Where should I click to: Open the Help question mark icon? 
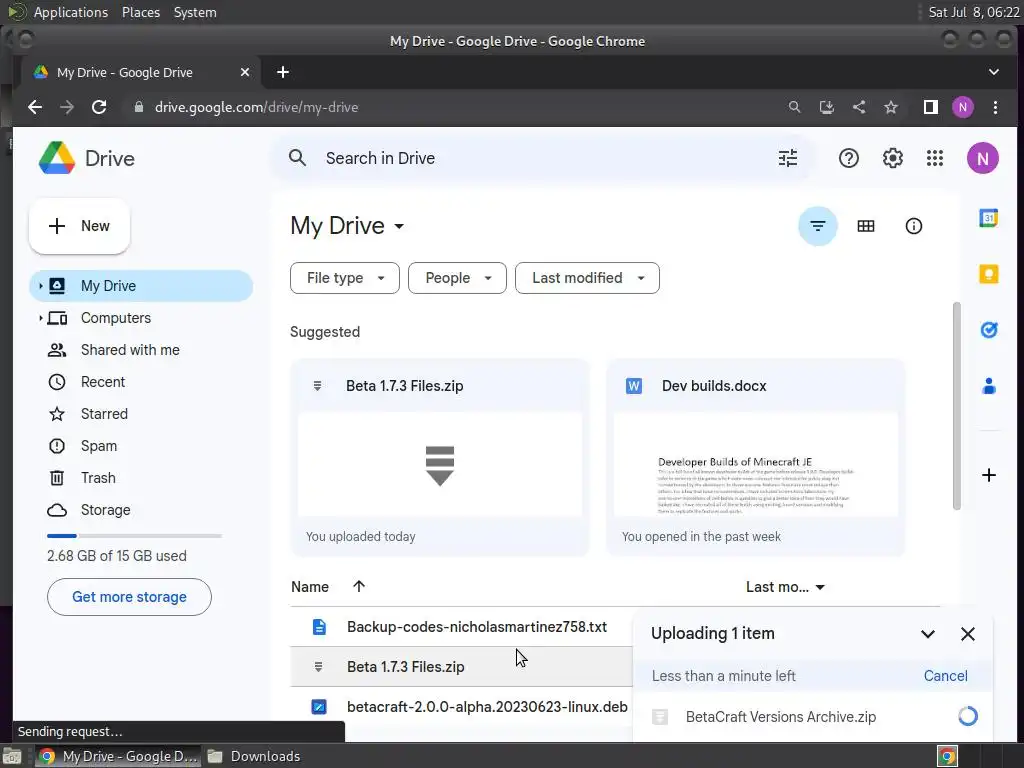coord(848,158)
